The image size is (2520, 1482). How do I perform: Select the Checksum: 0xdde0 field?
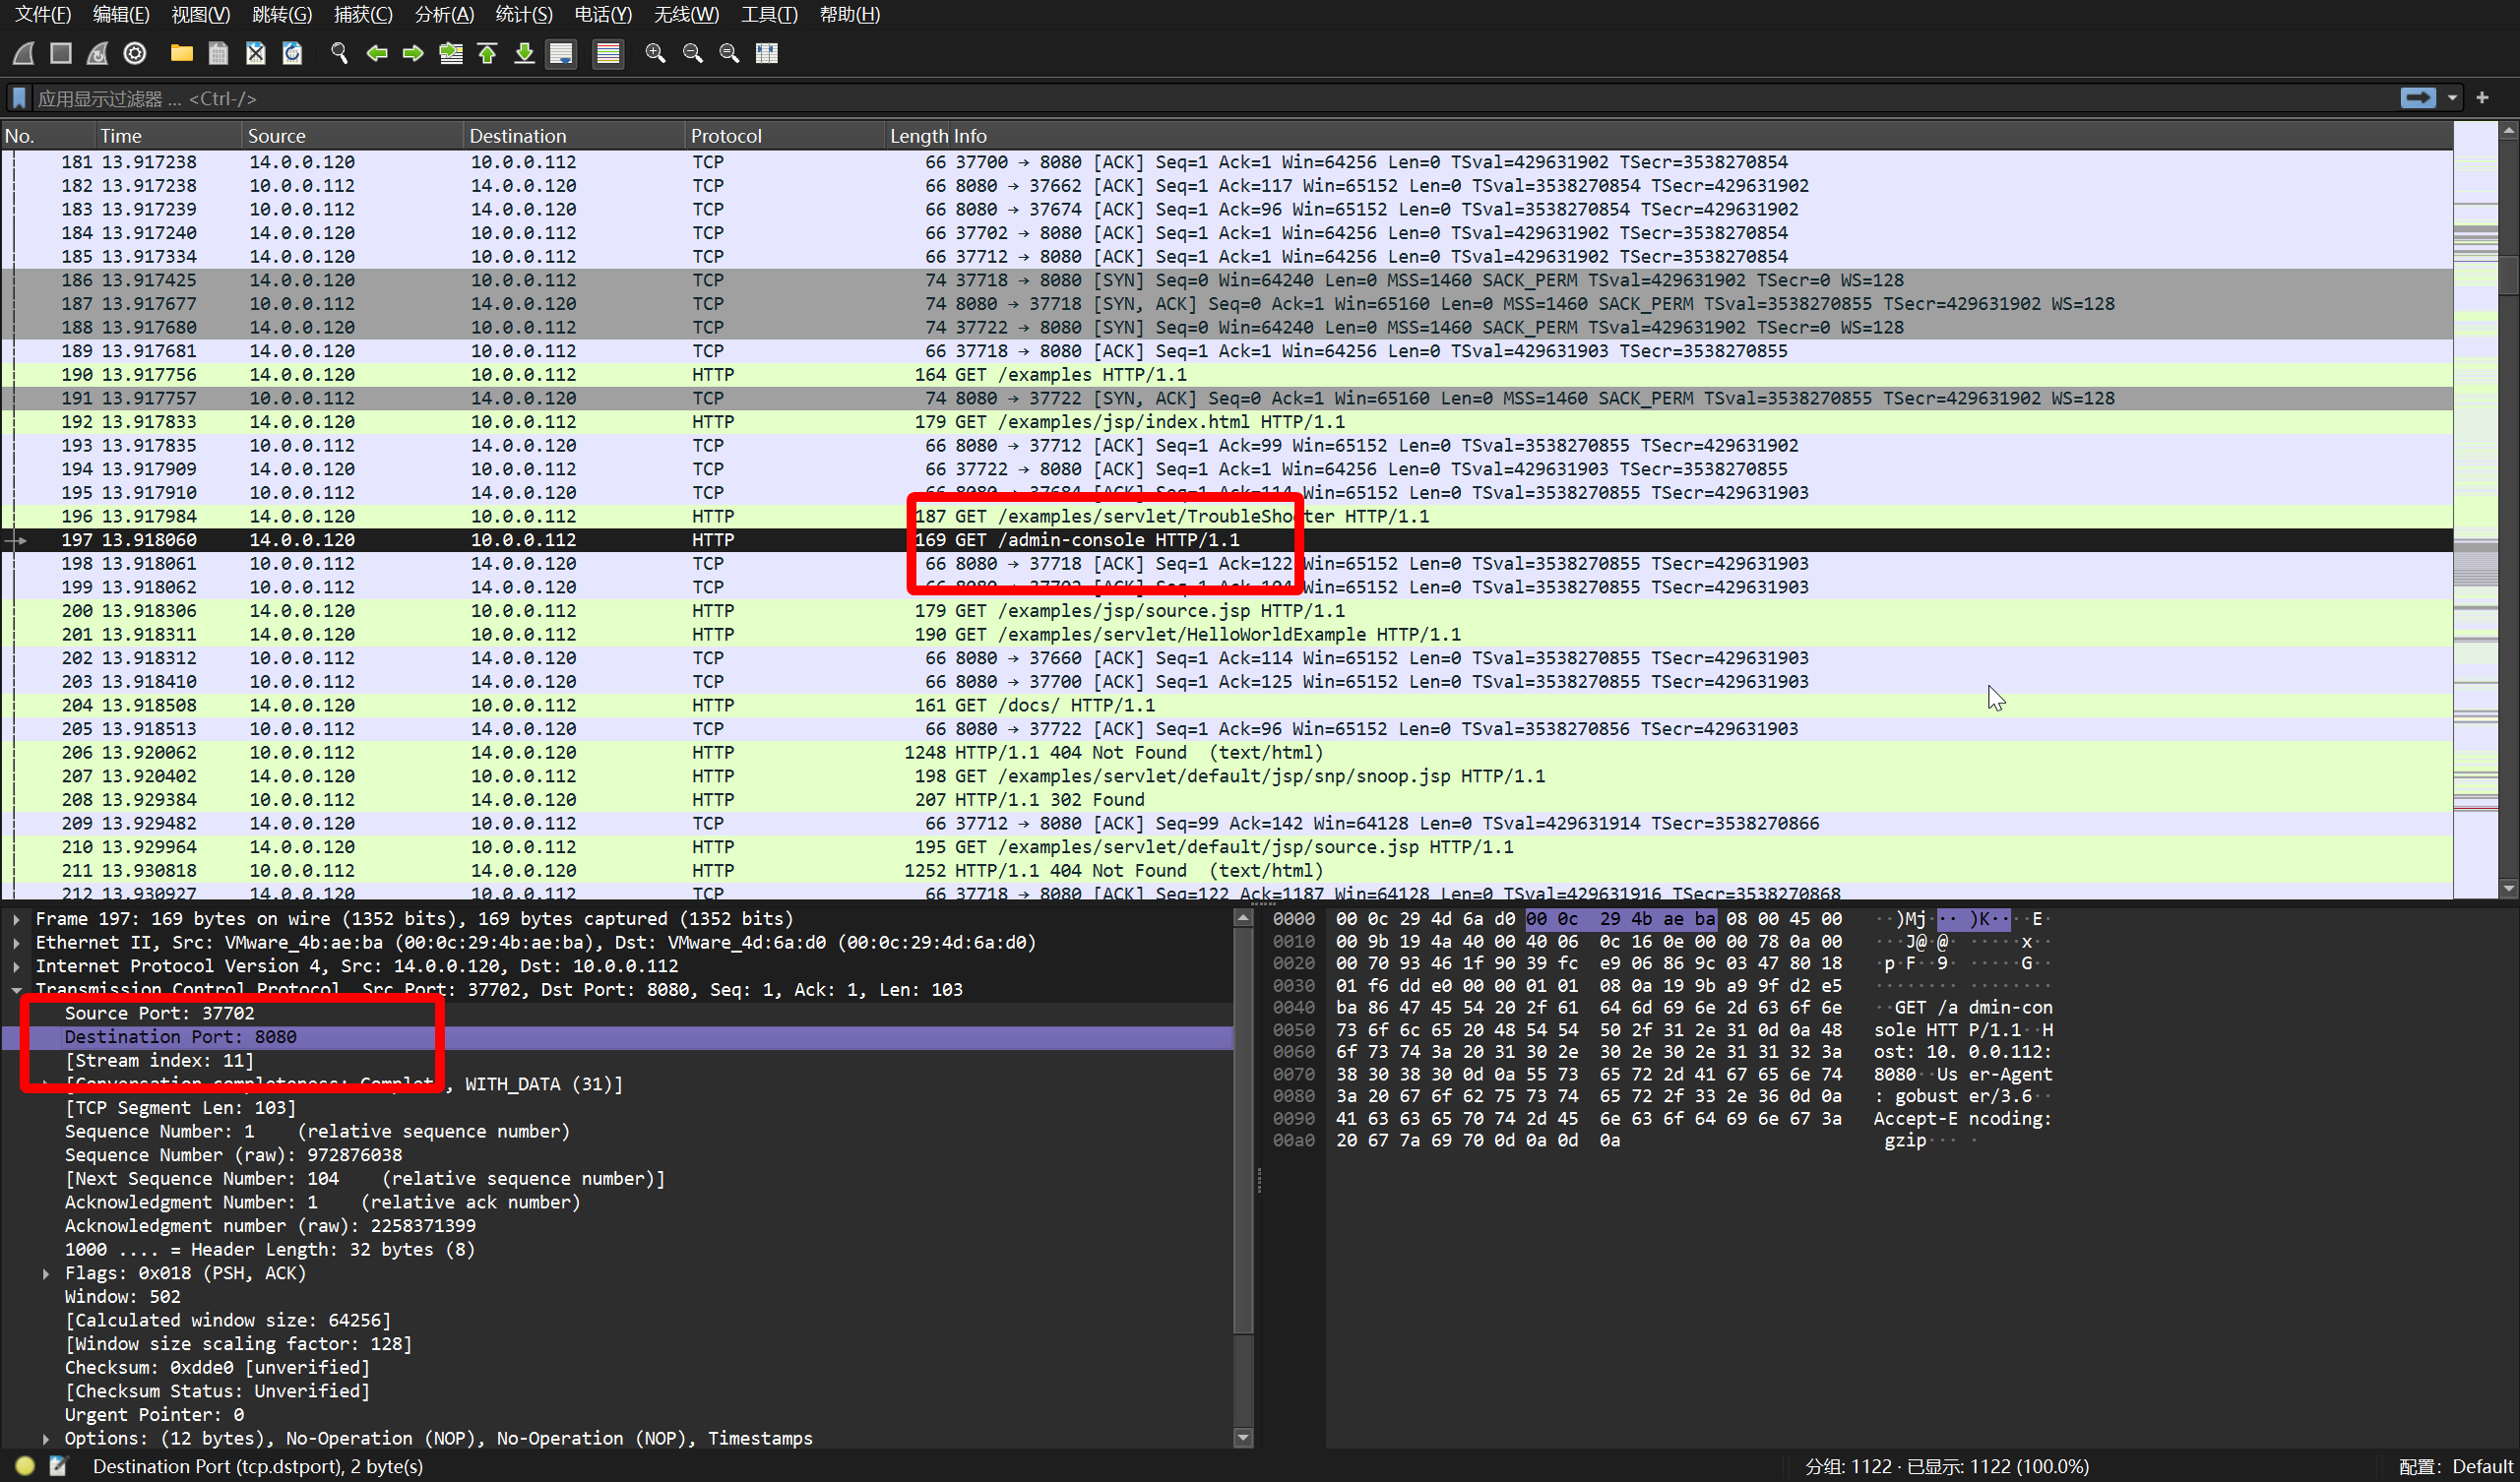[618, 1367]
